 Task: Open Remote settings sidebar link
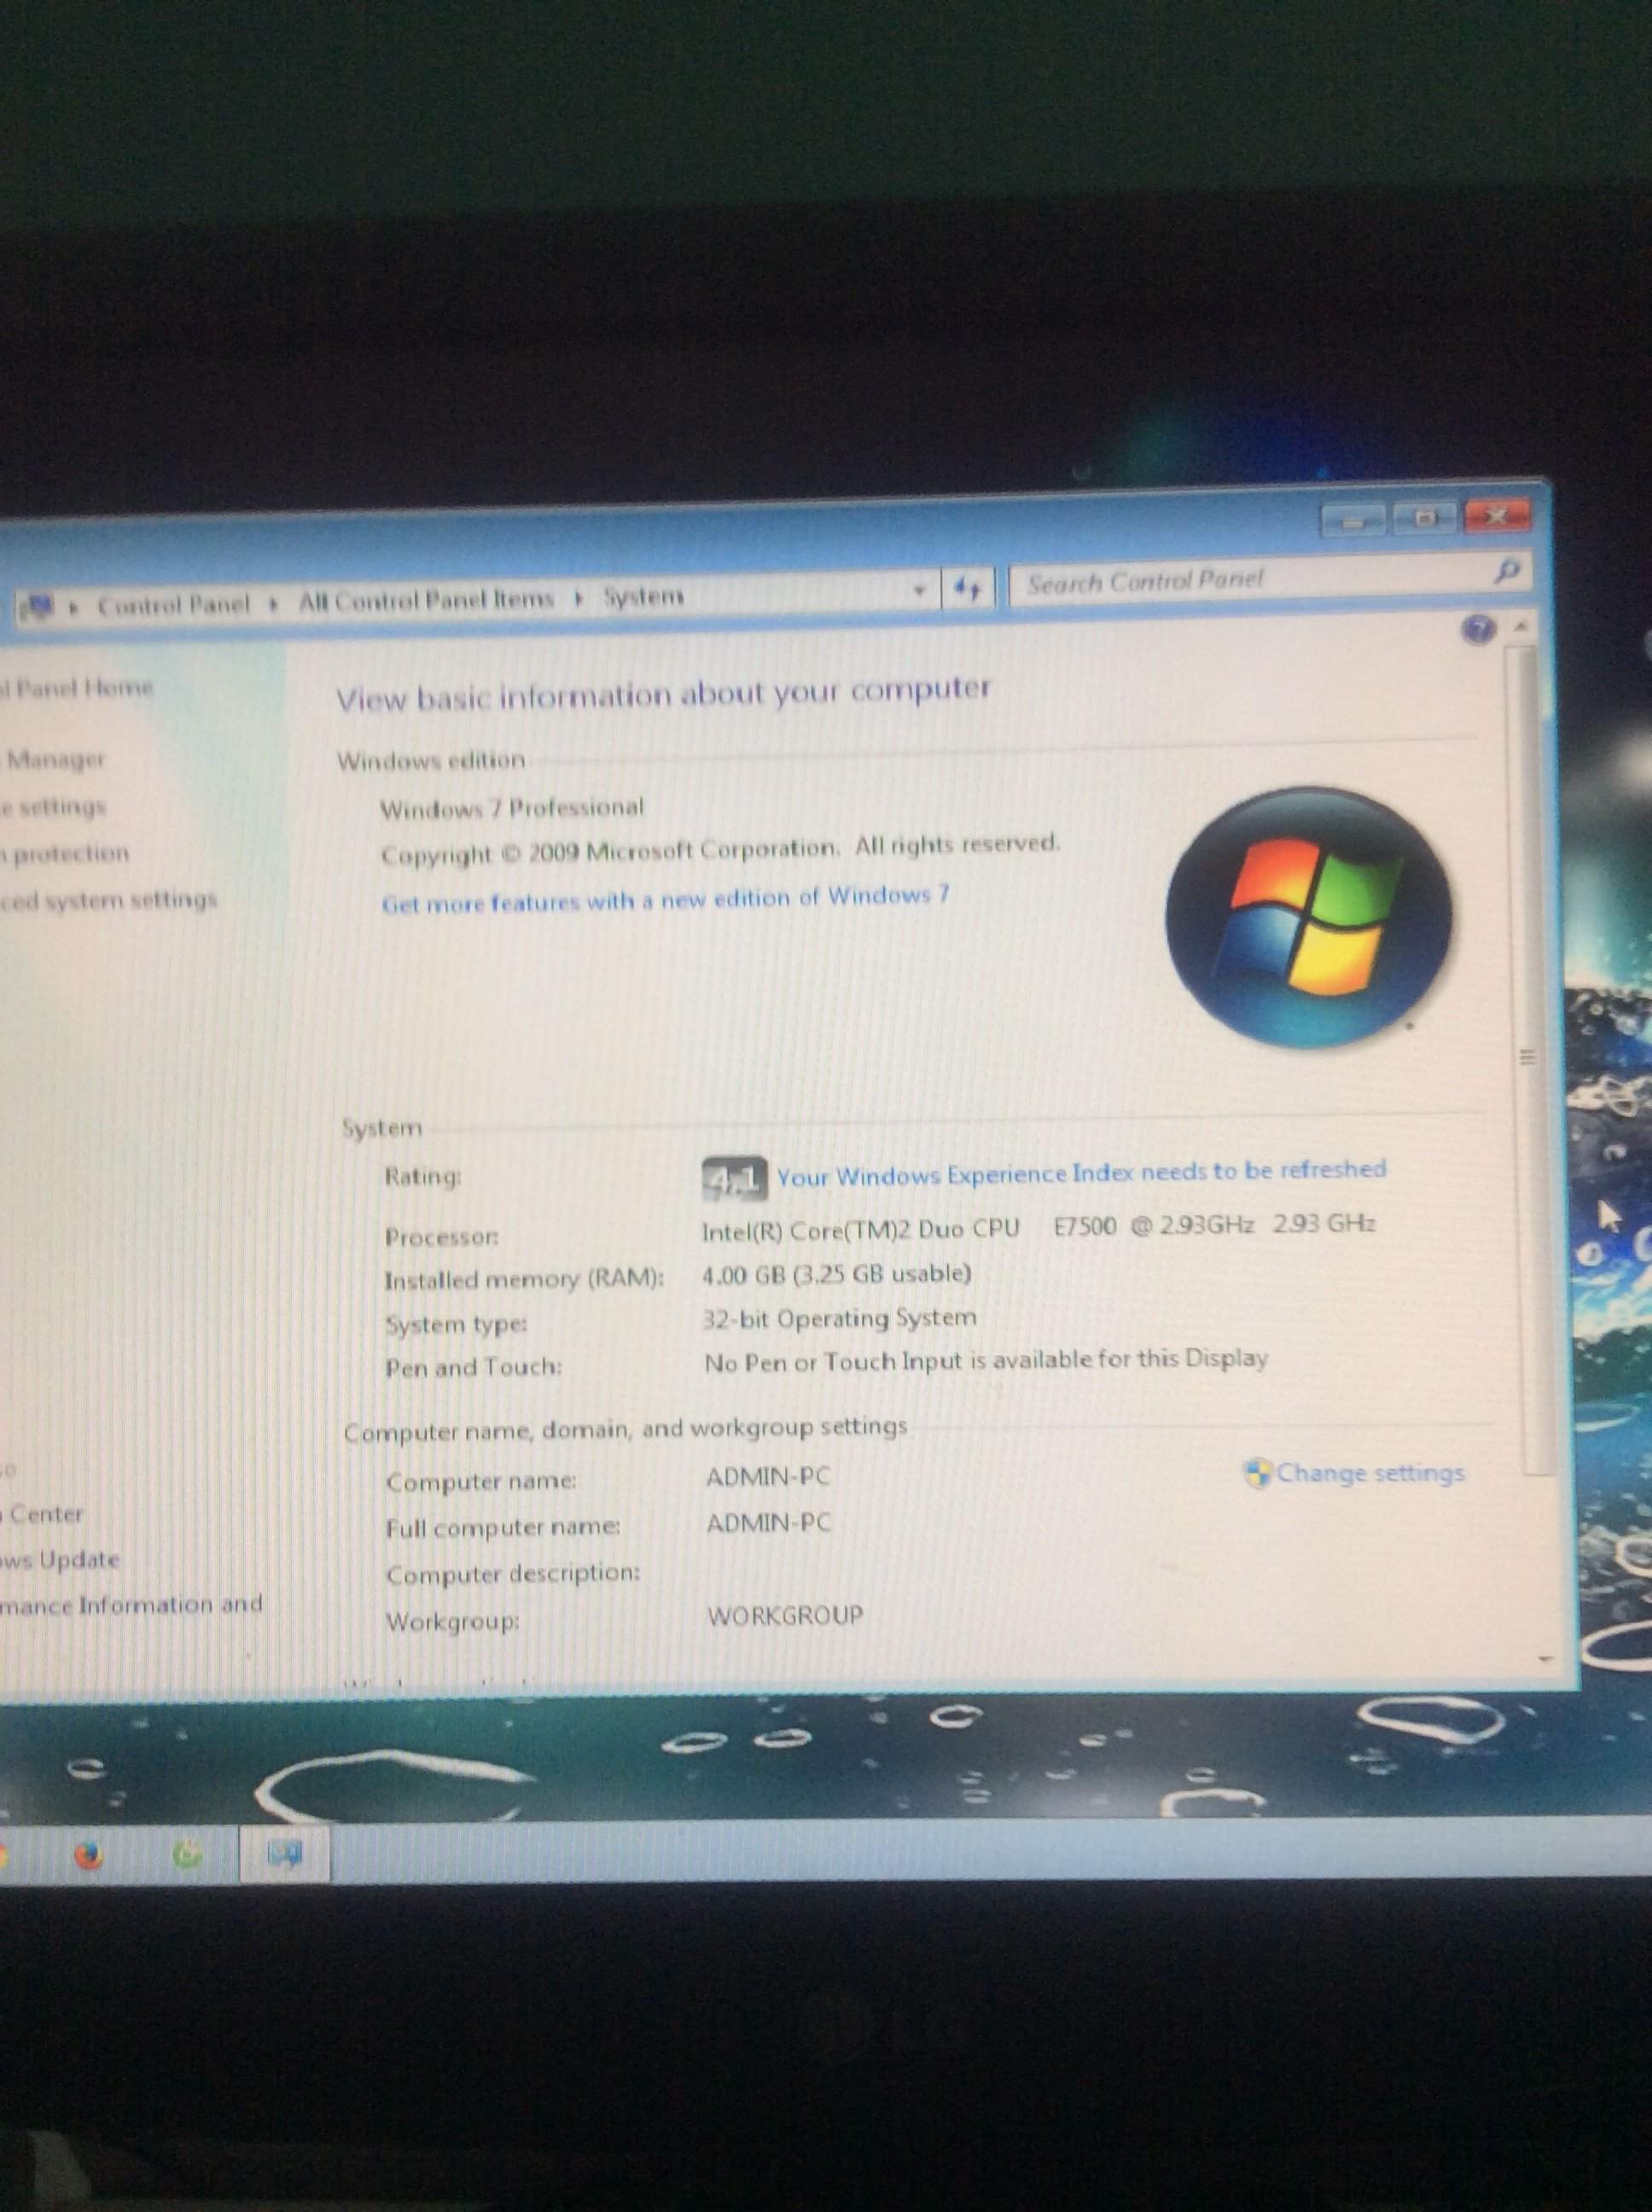pyautogui.click(x=52, y=807)
